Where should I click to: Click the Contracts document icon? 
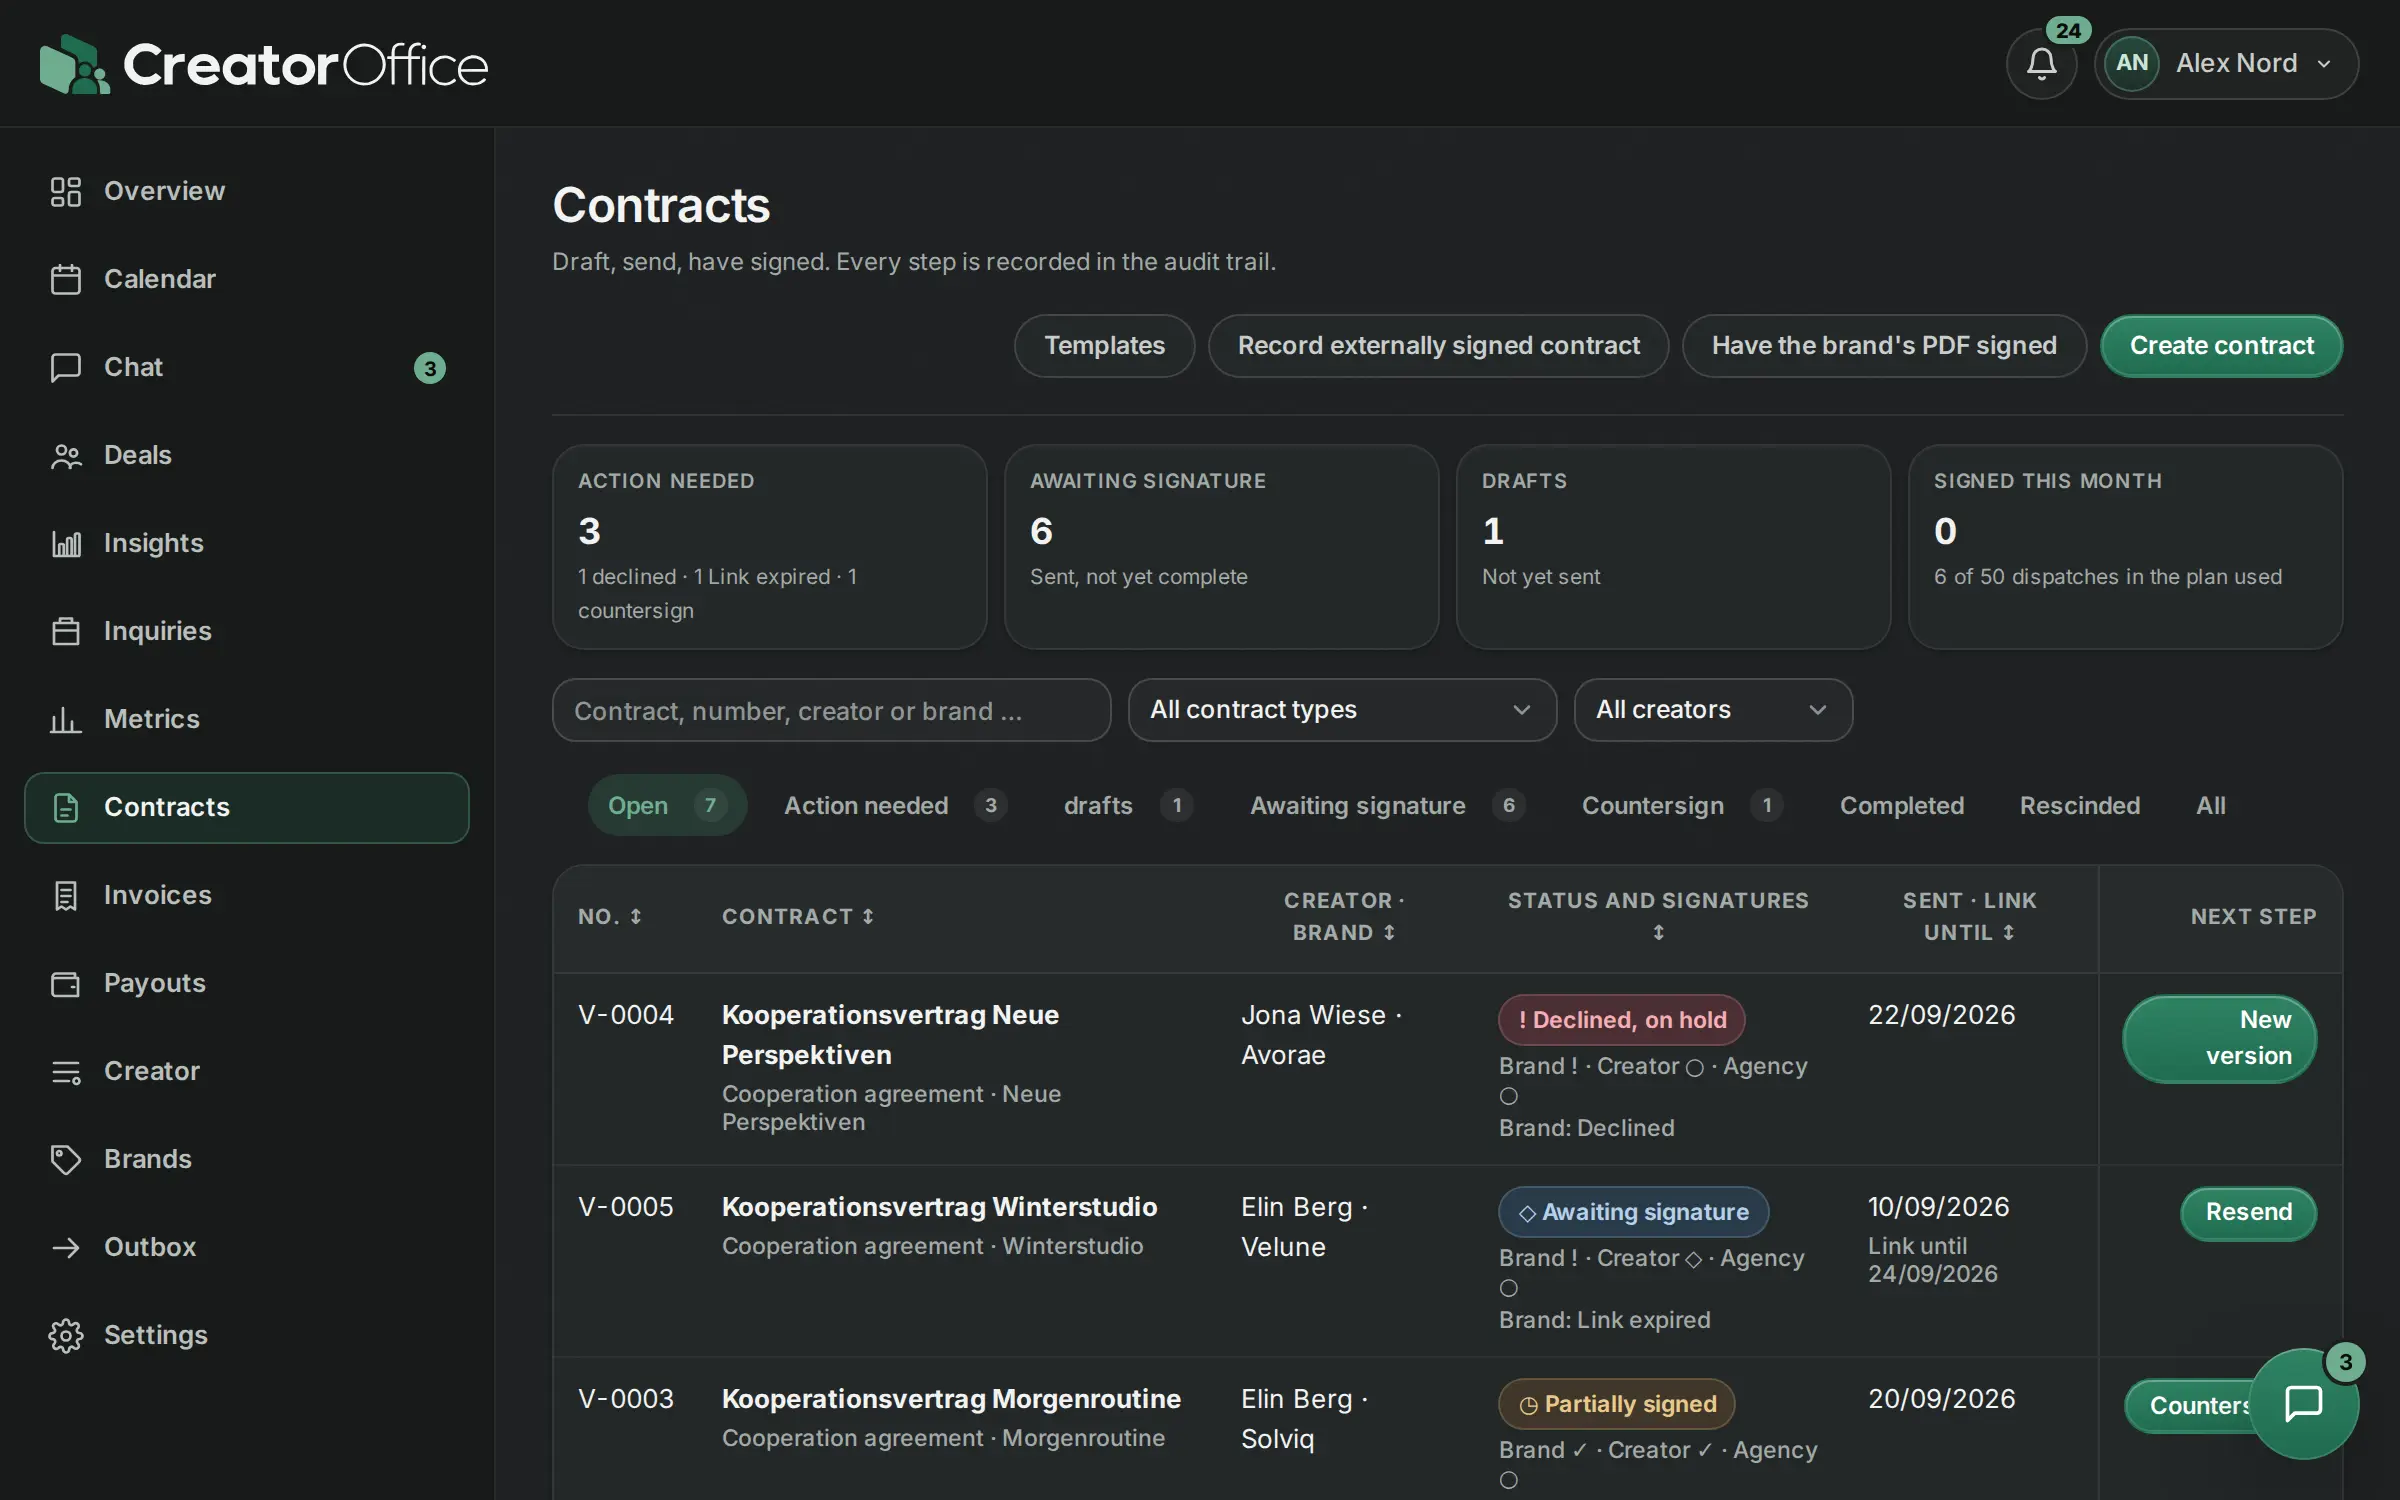66,807
